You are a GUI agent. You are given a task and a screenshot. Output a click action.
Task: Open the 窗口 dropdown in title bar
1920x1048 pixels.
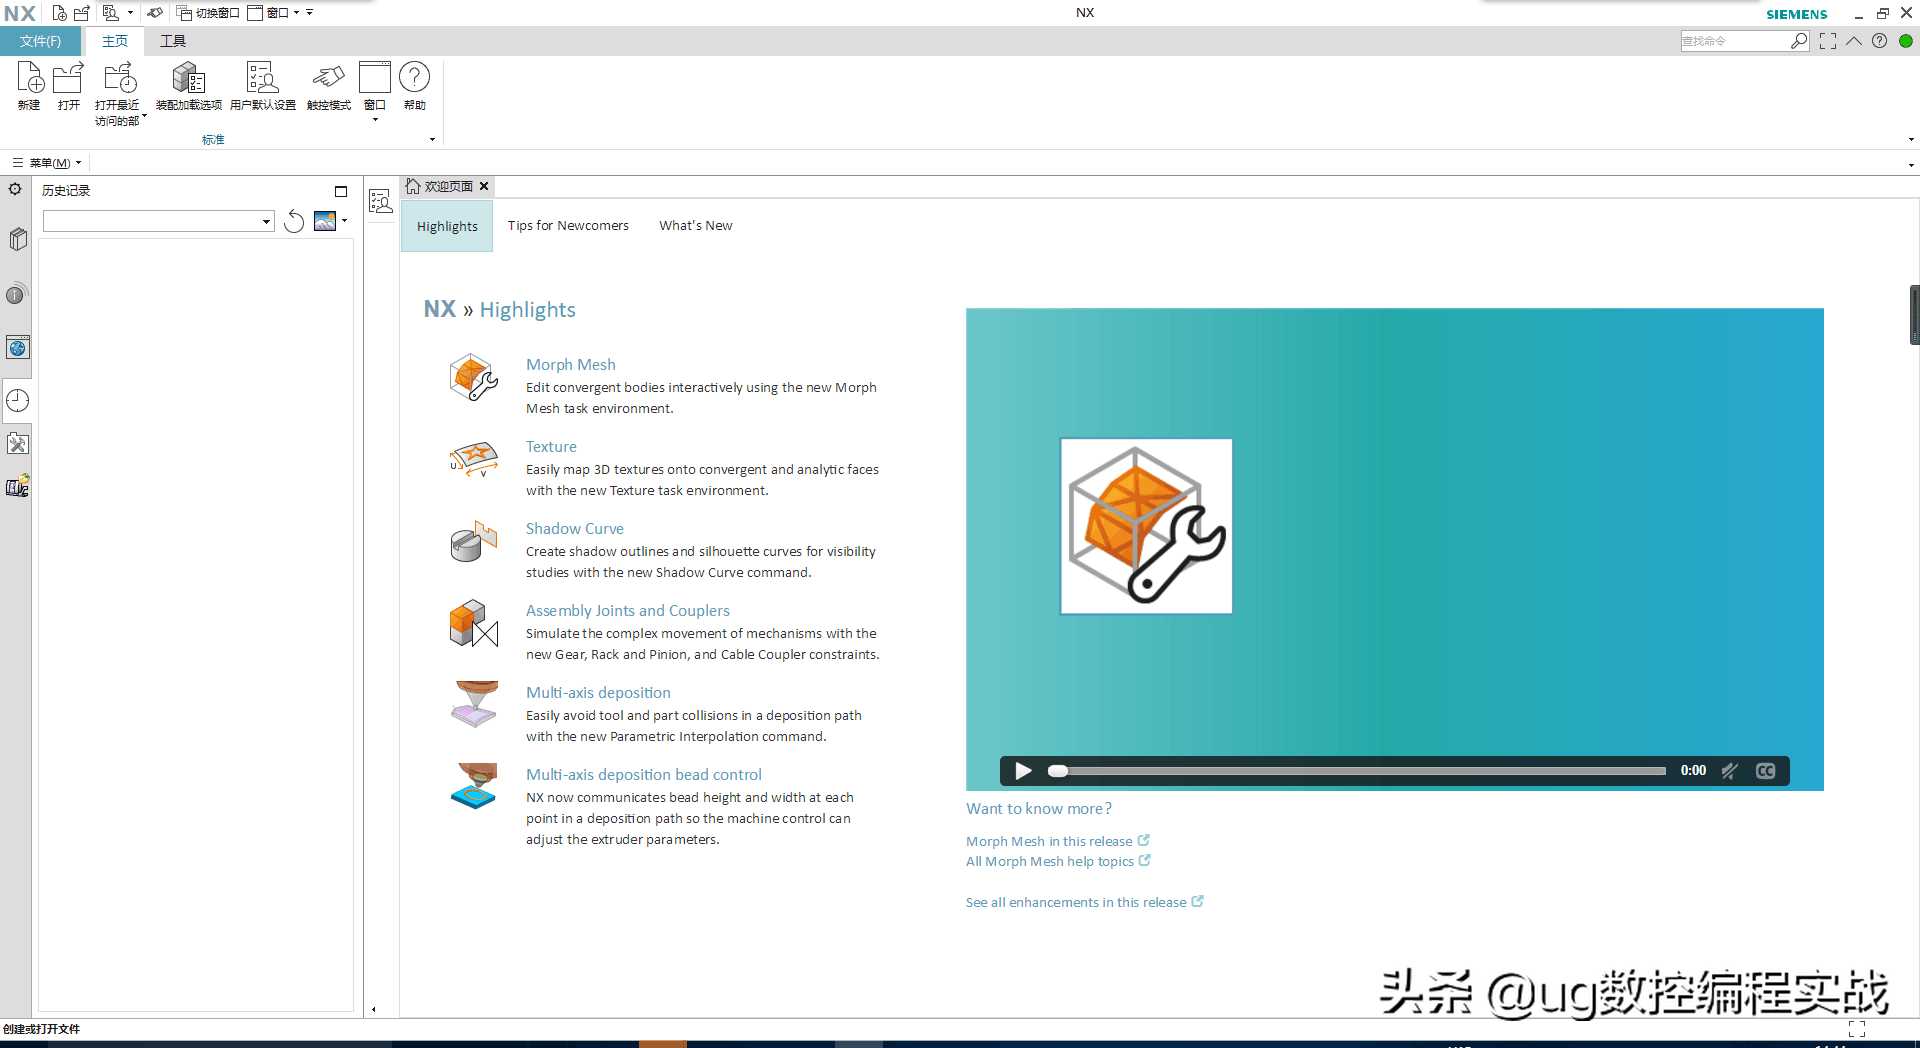click(x=273, y=13)
